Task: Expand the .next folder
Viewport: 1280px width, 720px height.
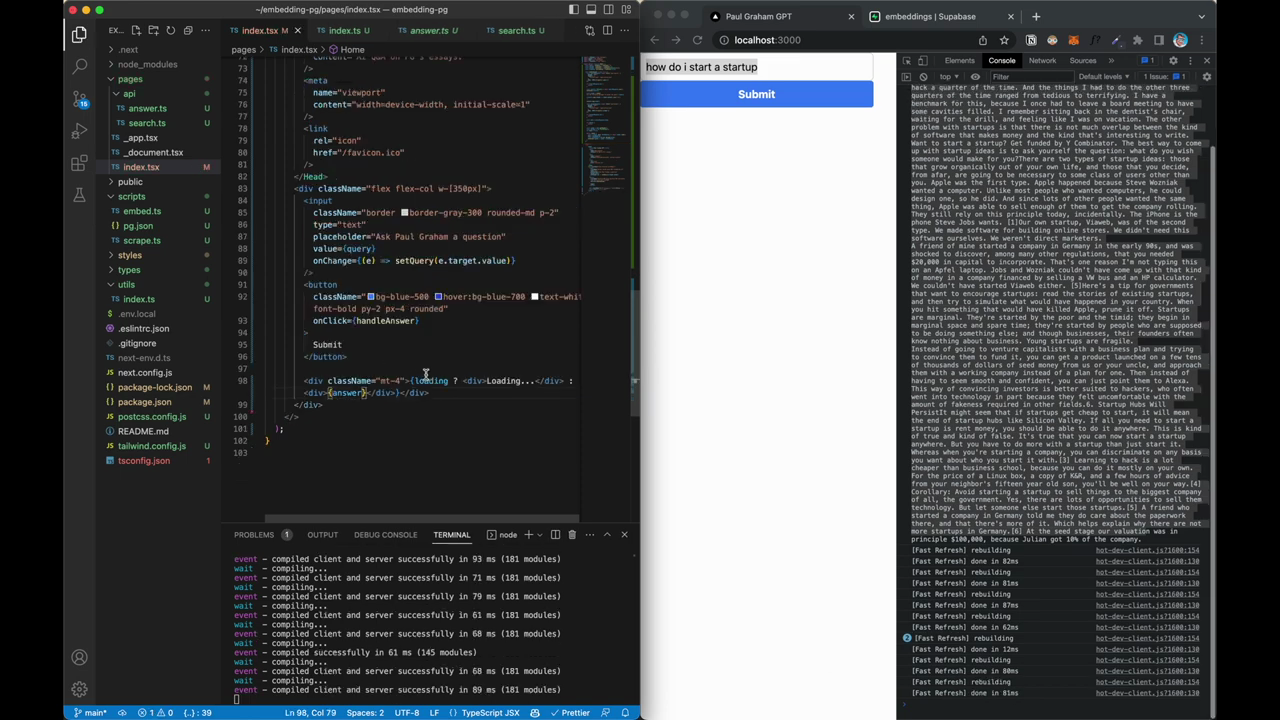Action: point(128,50)
